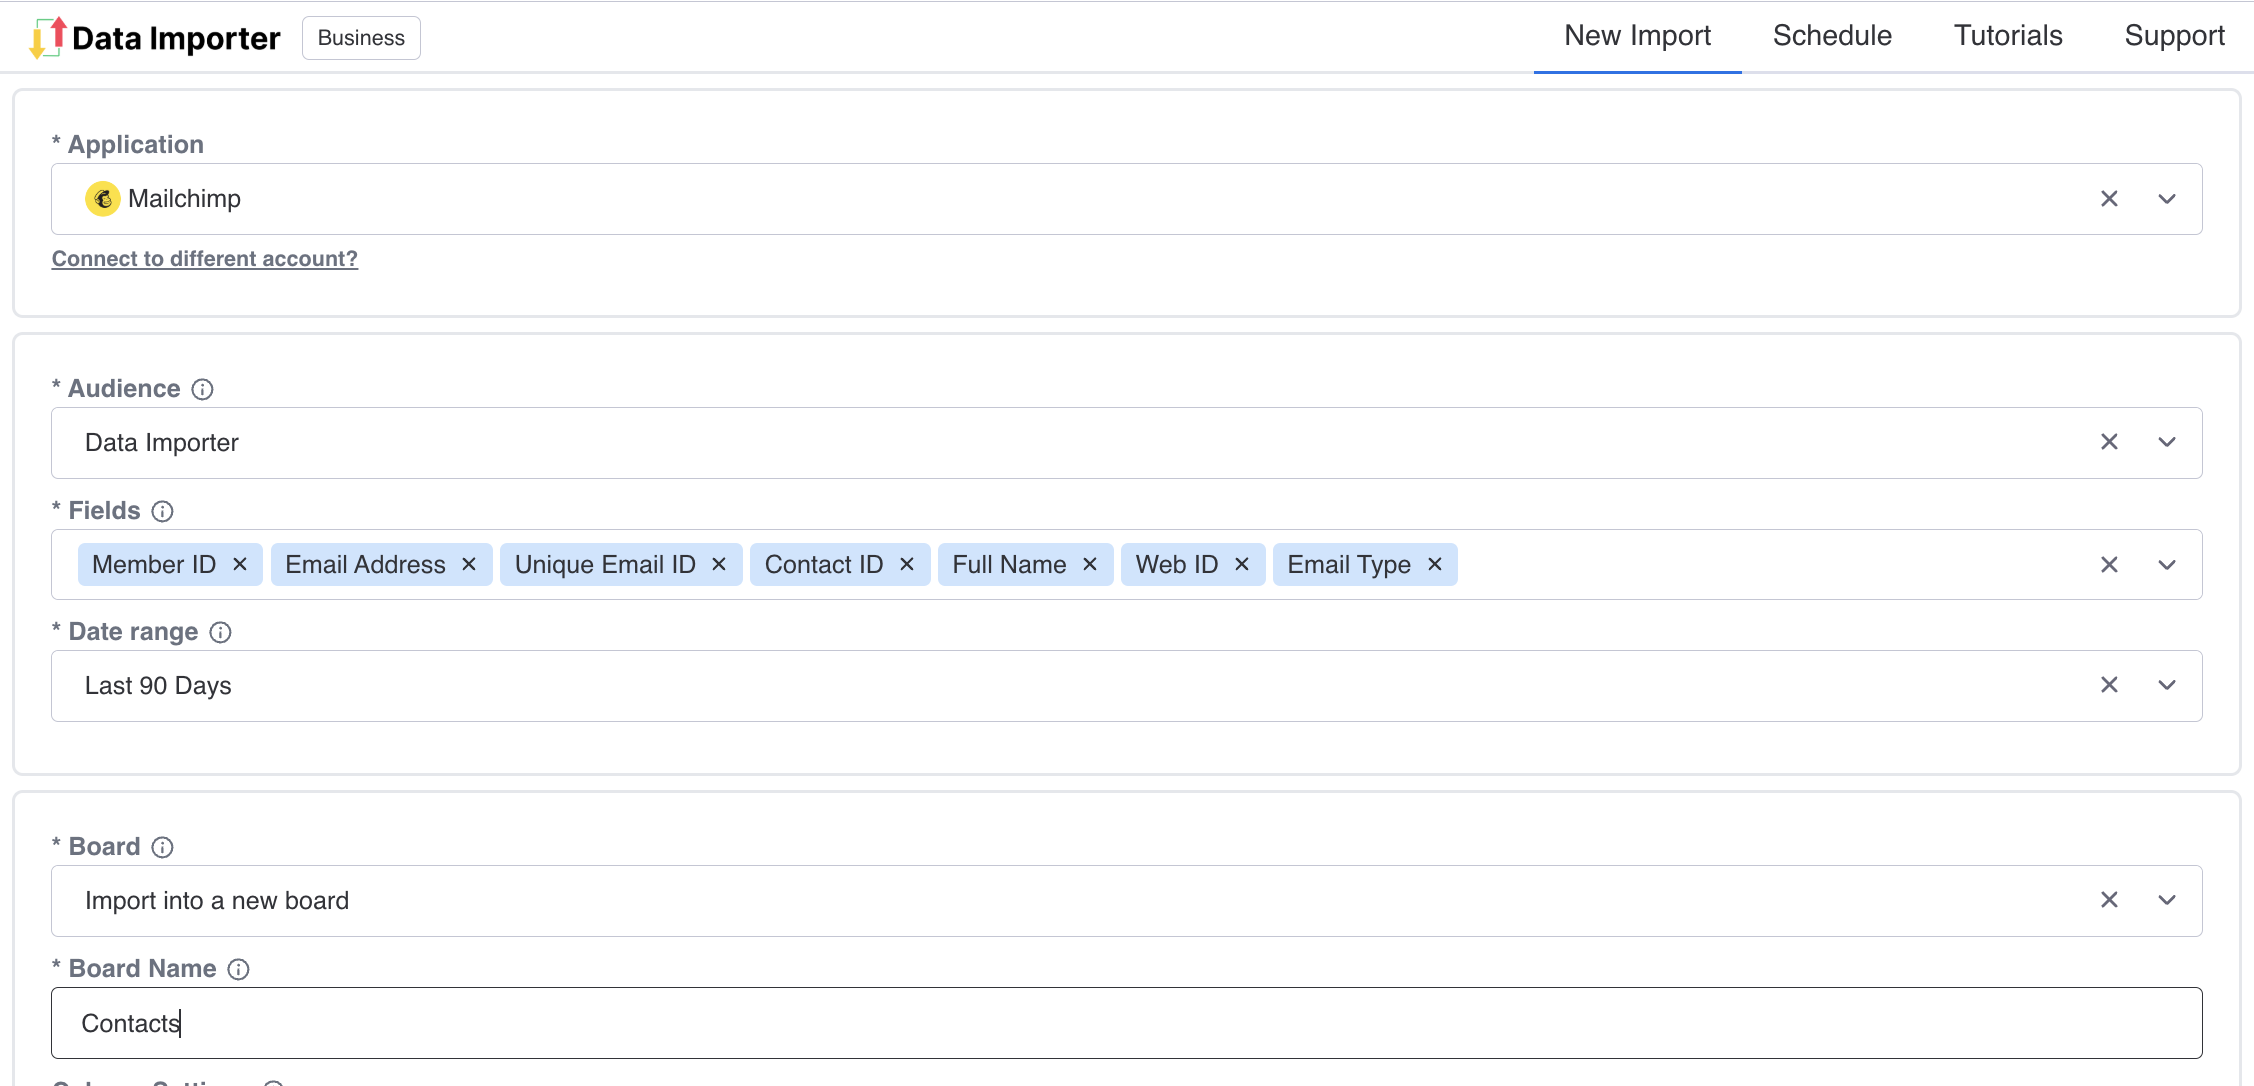Image resolution: width=2254 pixels, height=1086 pixels.
Task: Remove the Unique Email ID tag
Action: click(x=719, y=564)
